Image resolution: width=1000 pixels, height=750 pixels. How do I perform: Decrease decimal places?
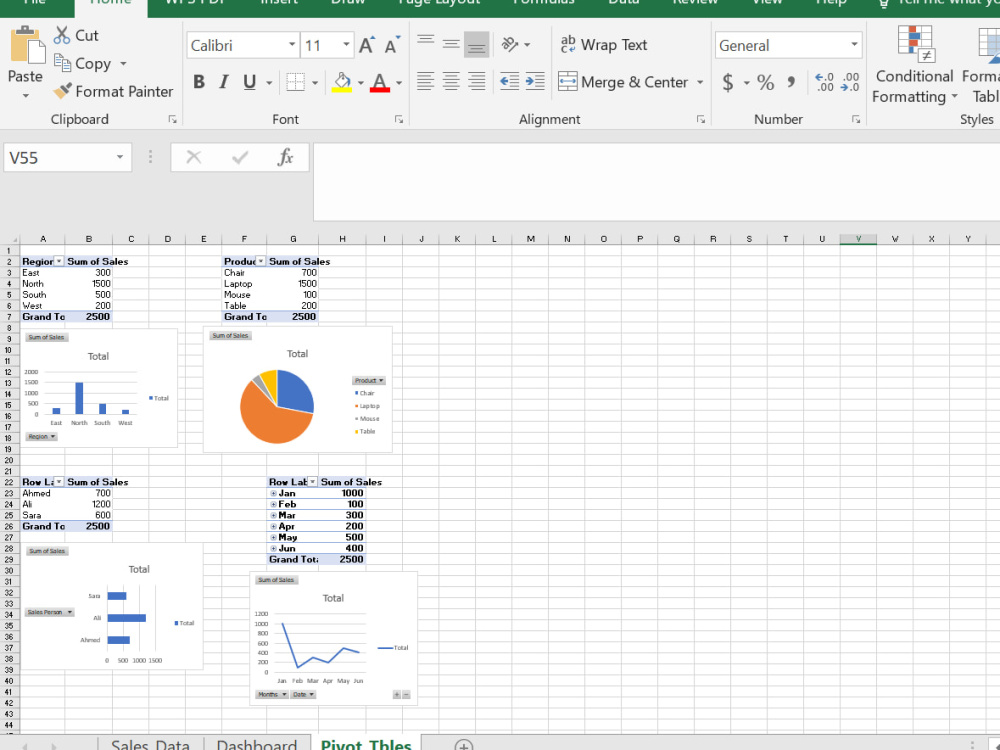pyautogui.click(x=850, y=82)
